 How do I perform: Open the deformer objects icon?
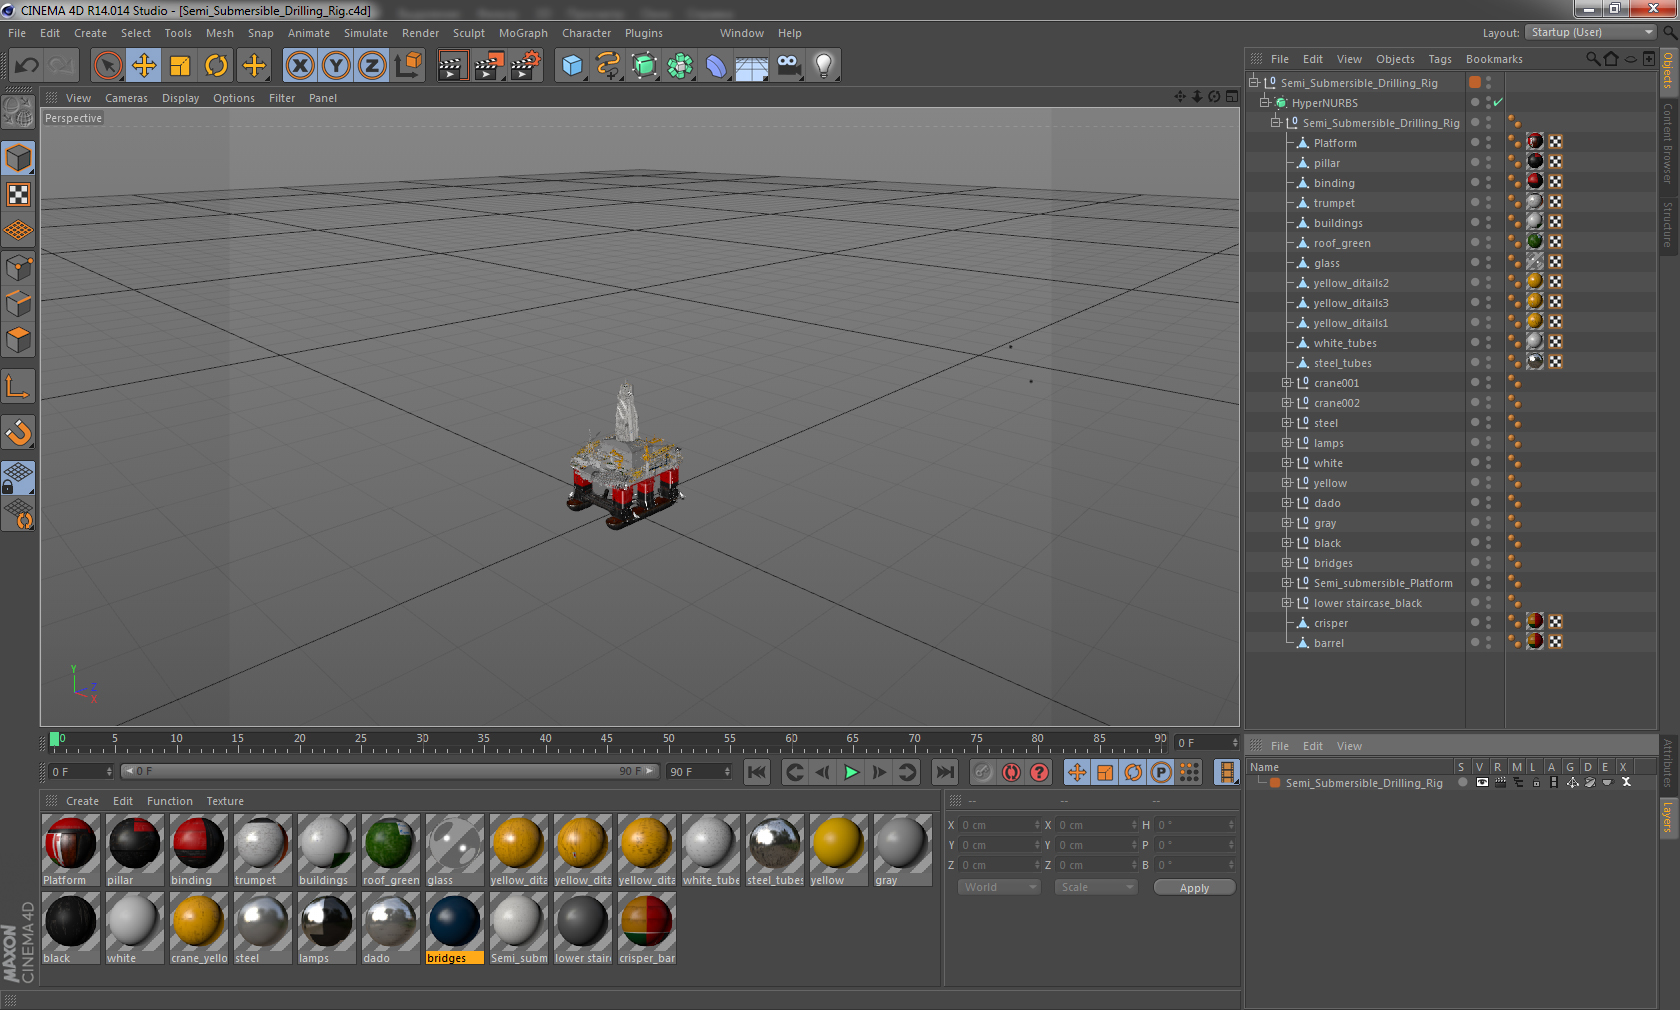[x=716, y=66]
